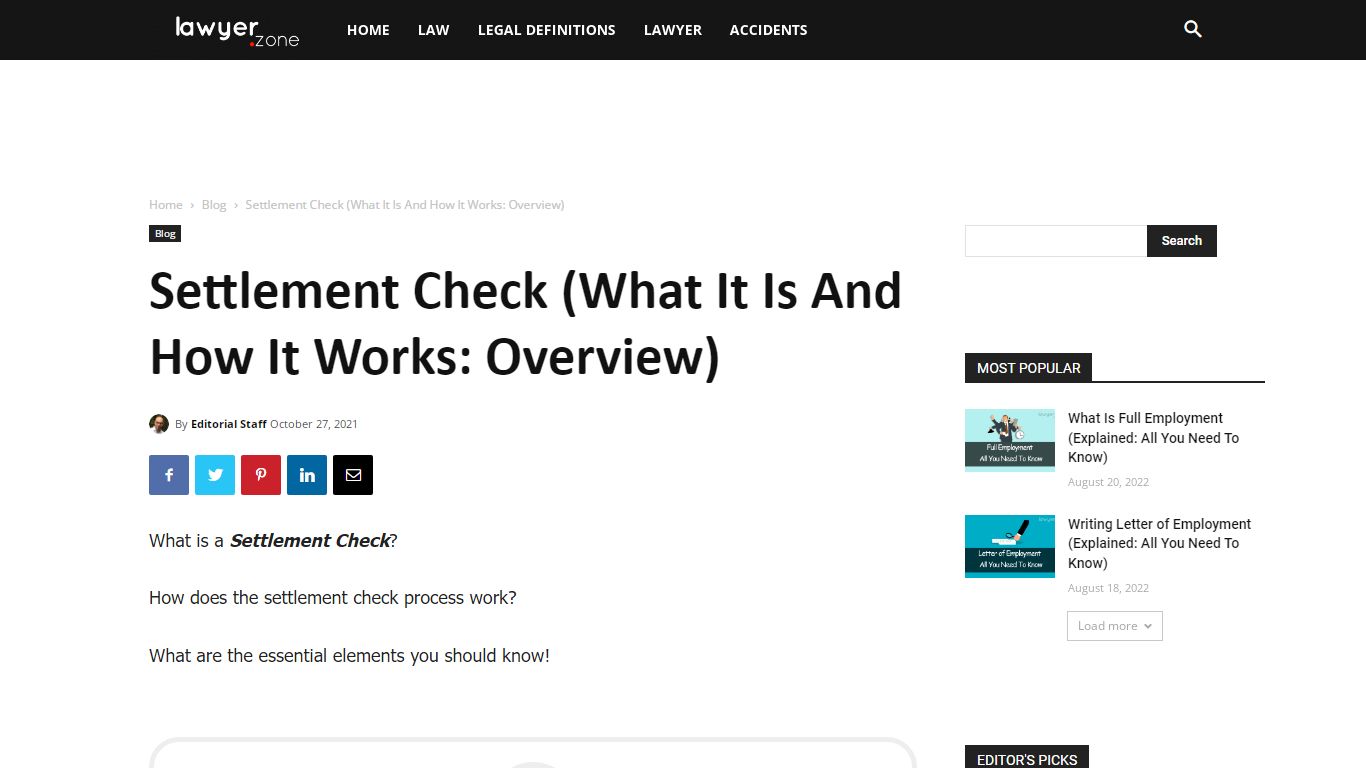This screenshot has width=1366, height=768.
Task: Click the Settlement Check breadcrumb title text
Action: pos(405,205)
